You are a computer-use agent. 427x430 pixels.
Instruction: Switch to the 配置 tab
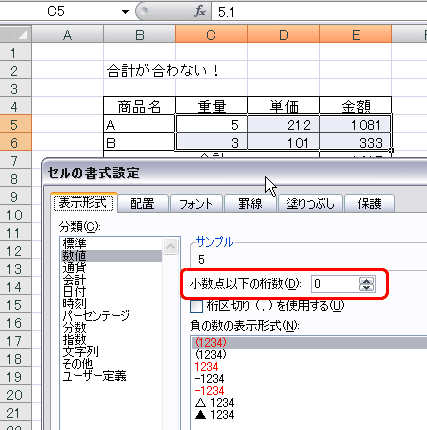(x=142, y=203)
